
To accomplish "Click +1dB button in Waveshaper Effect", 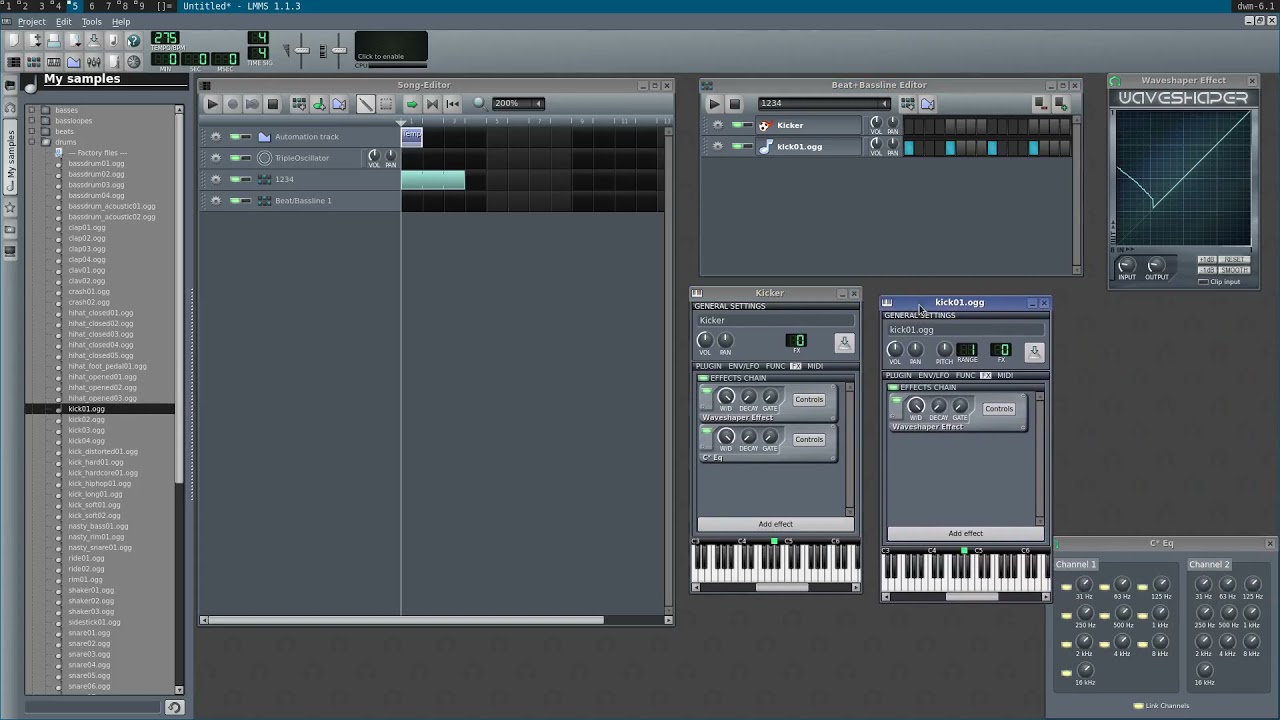I will coord(1207,260).
